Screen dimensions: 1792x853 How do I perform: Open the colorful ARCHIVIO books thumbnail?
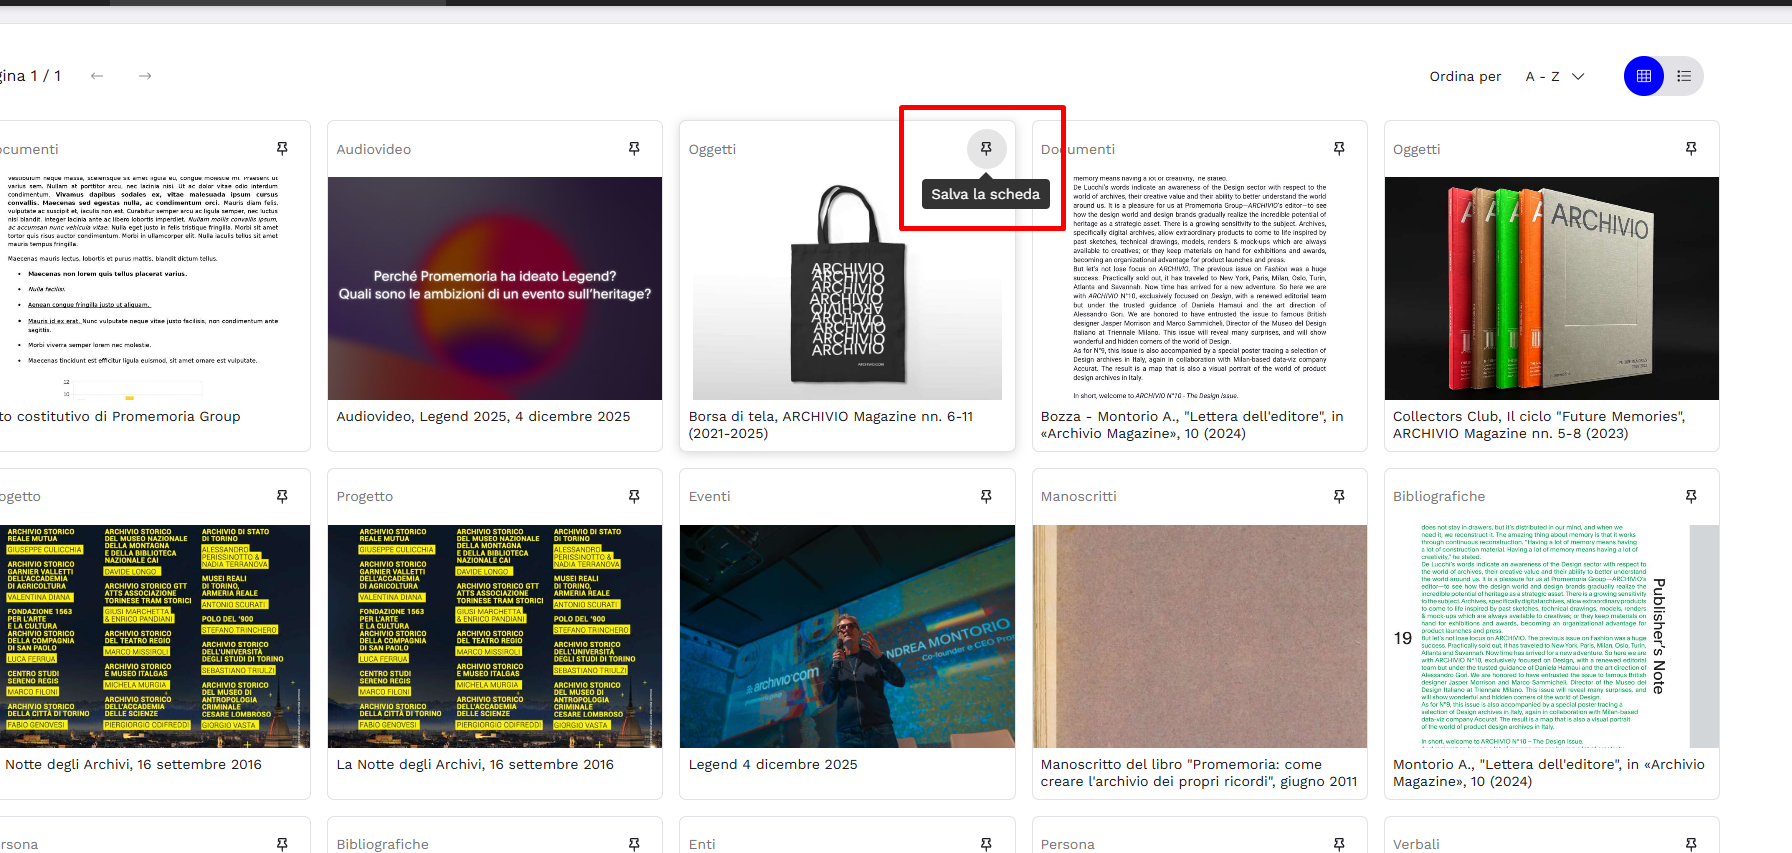[1552, 288]
